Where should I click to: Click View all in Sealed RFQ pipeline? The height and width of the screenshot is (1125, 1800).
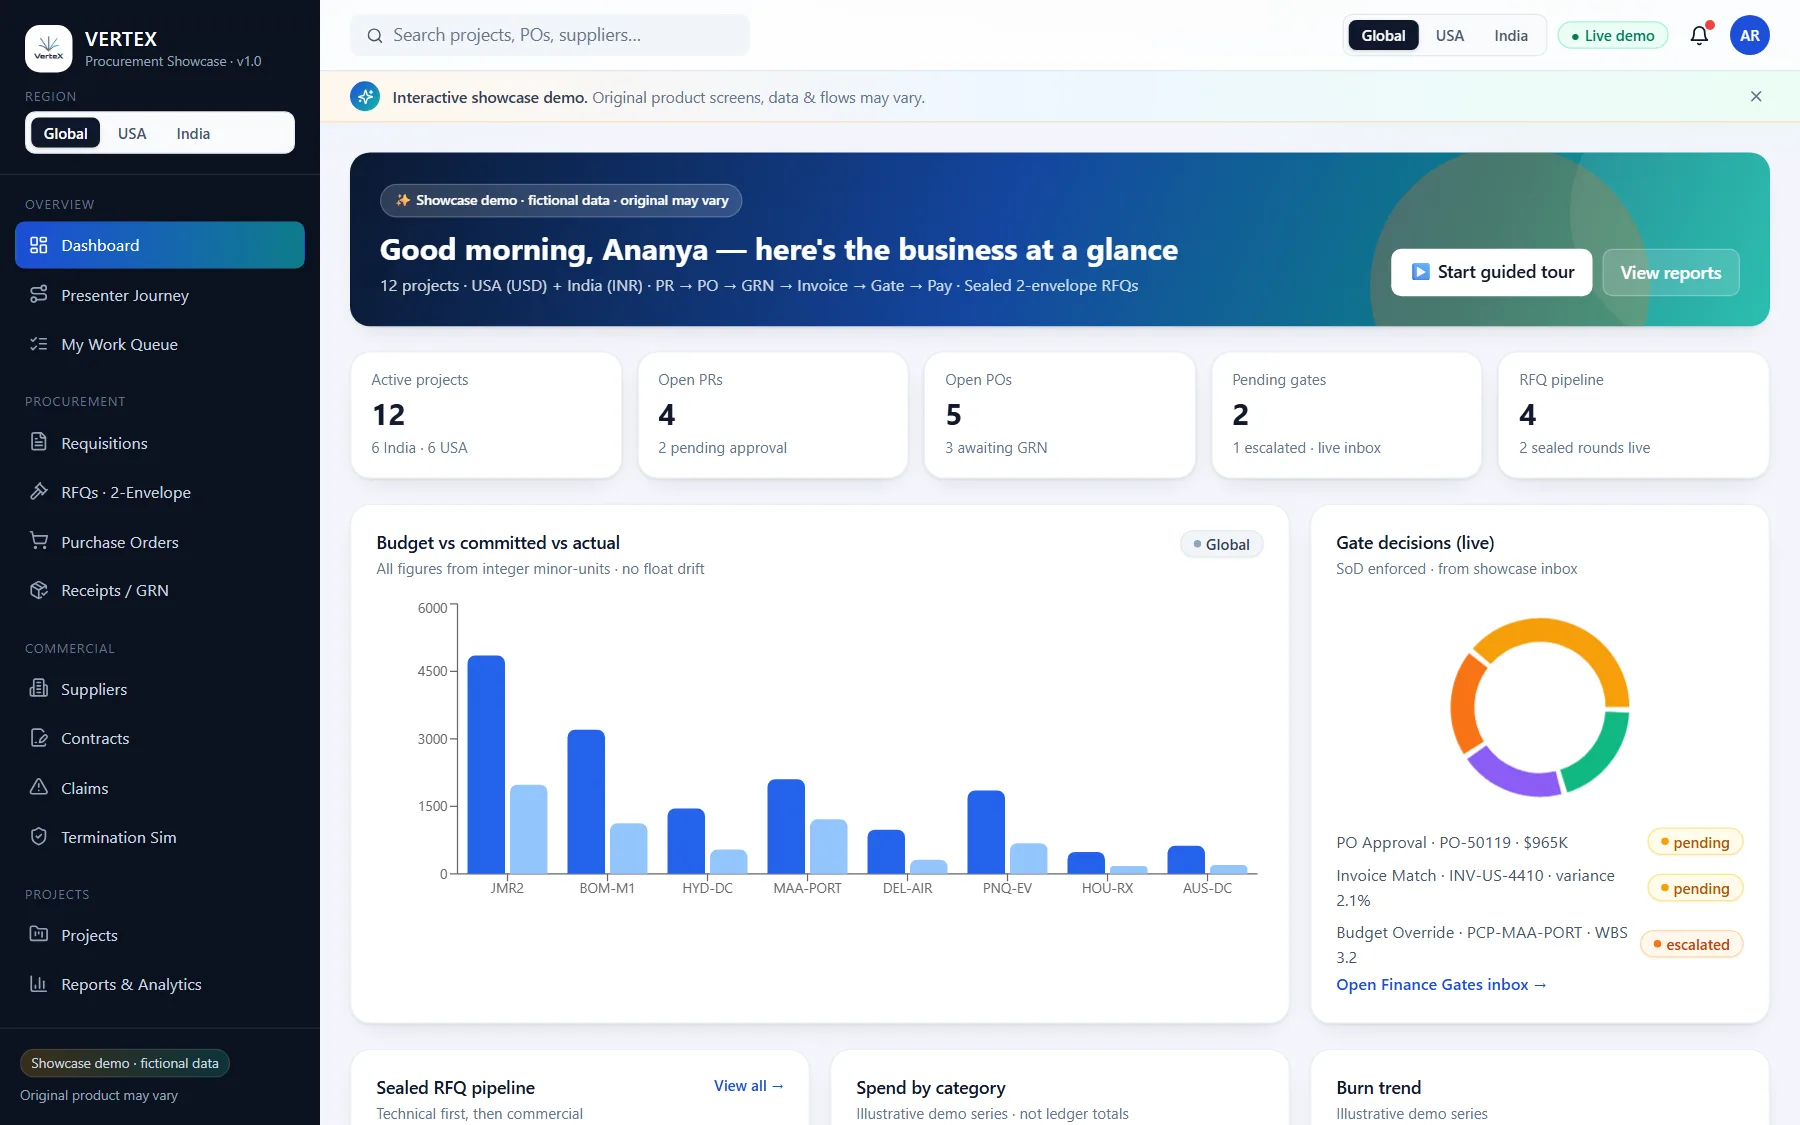pos(748,1086)
